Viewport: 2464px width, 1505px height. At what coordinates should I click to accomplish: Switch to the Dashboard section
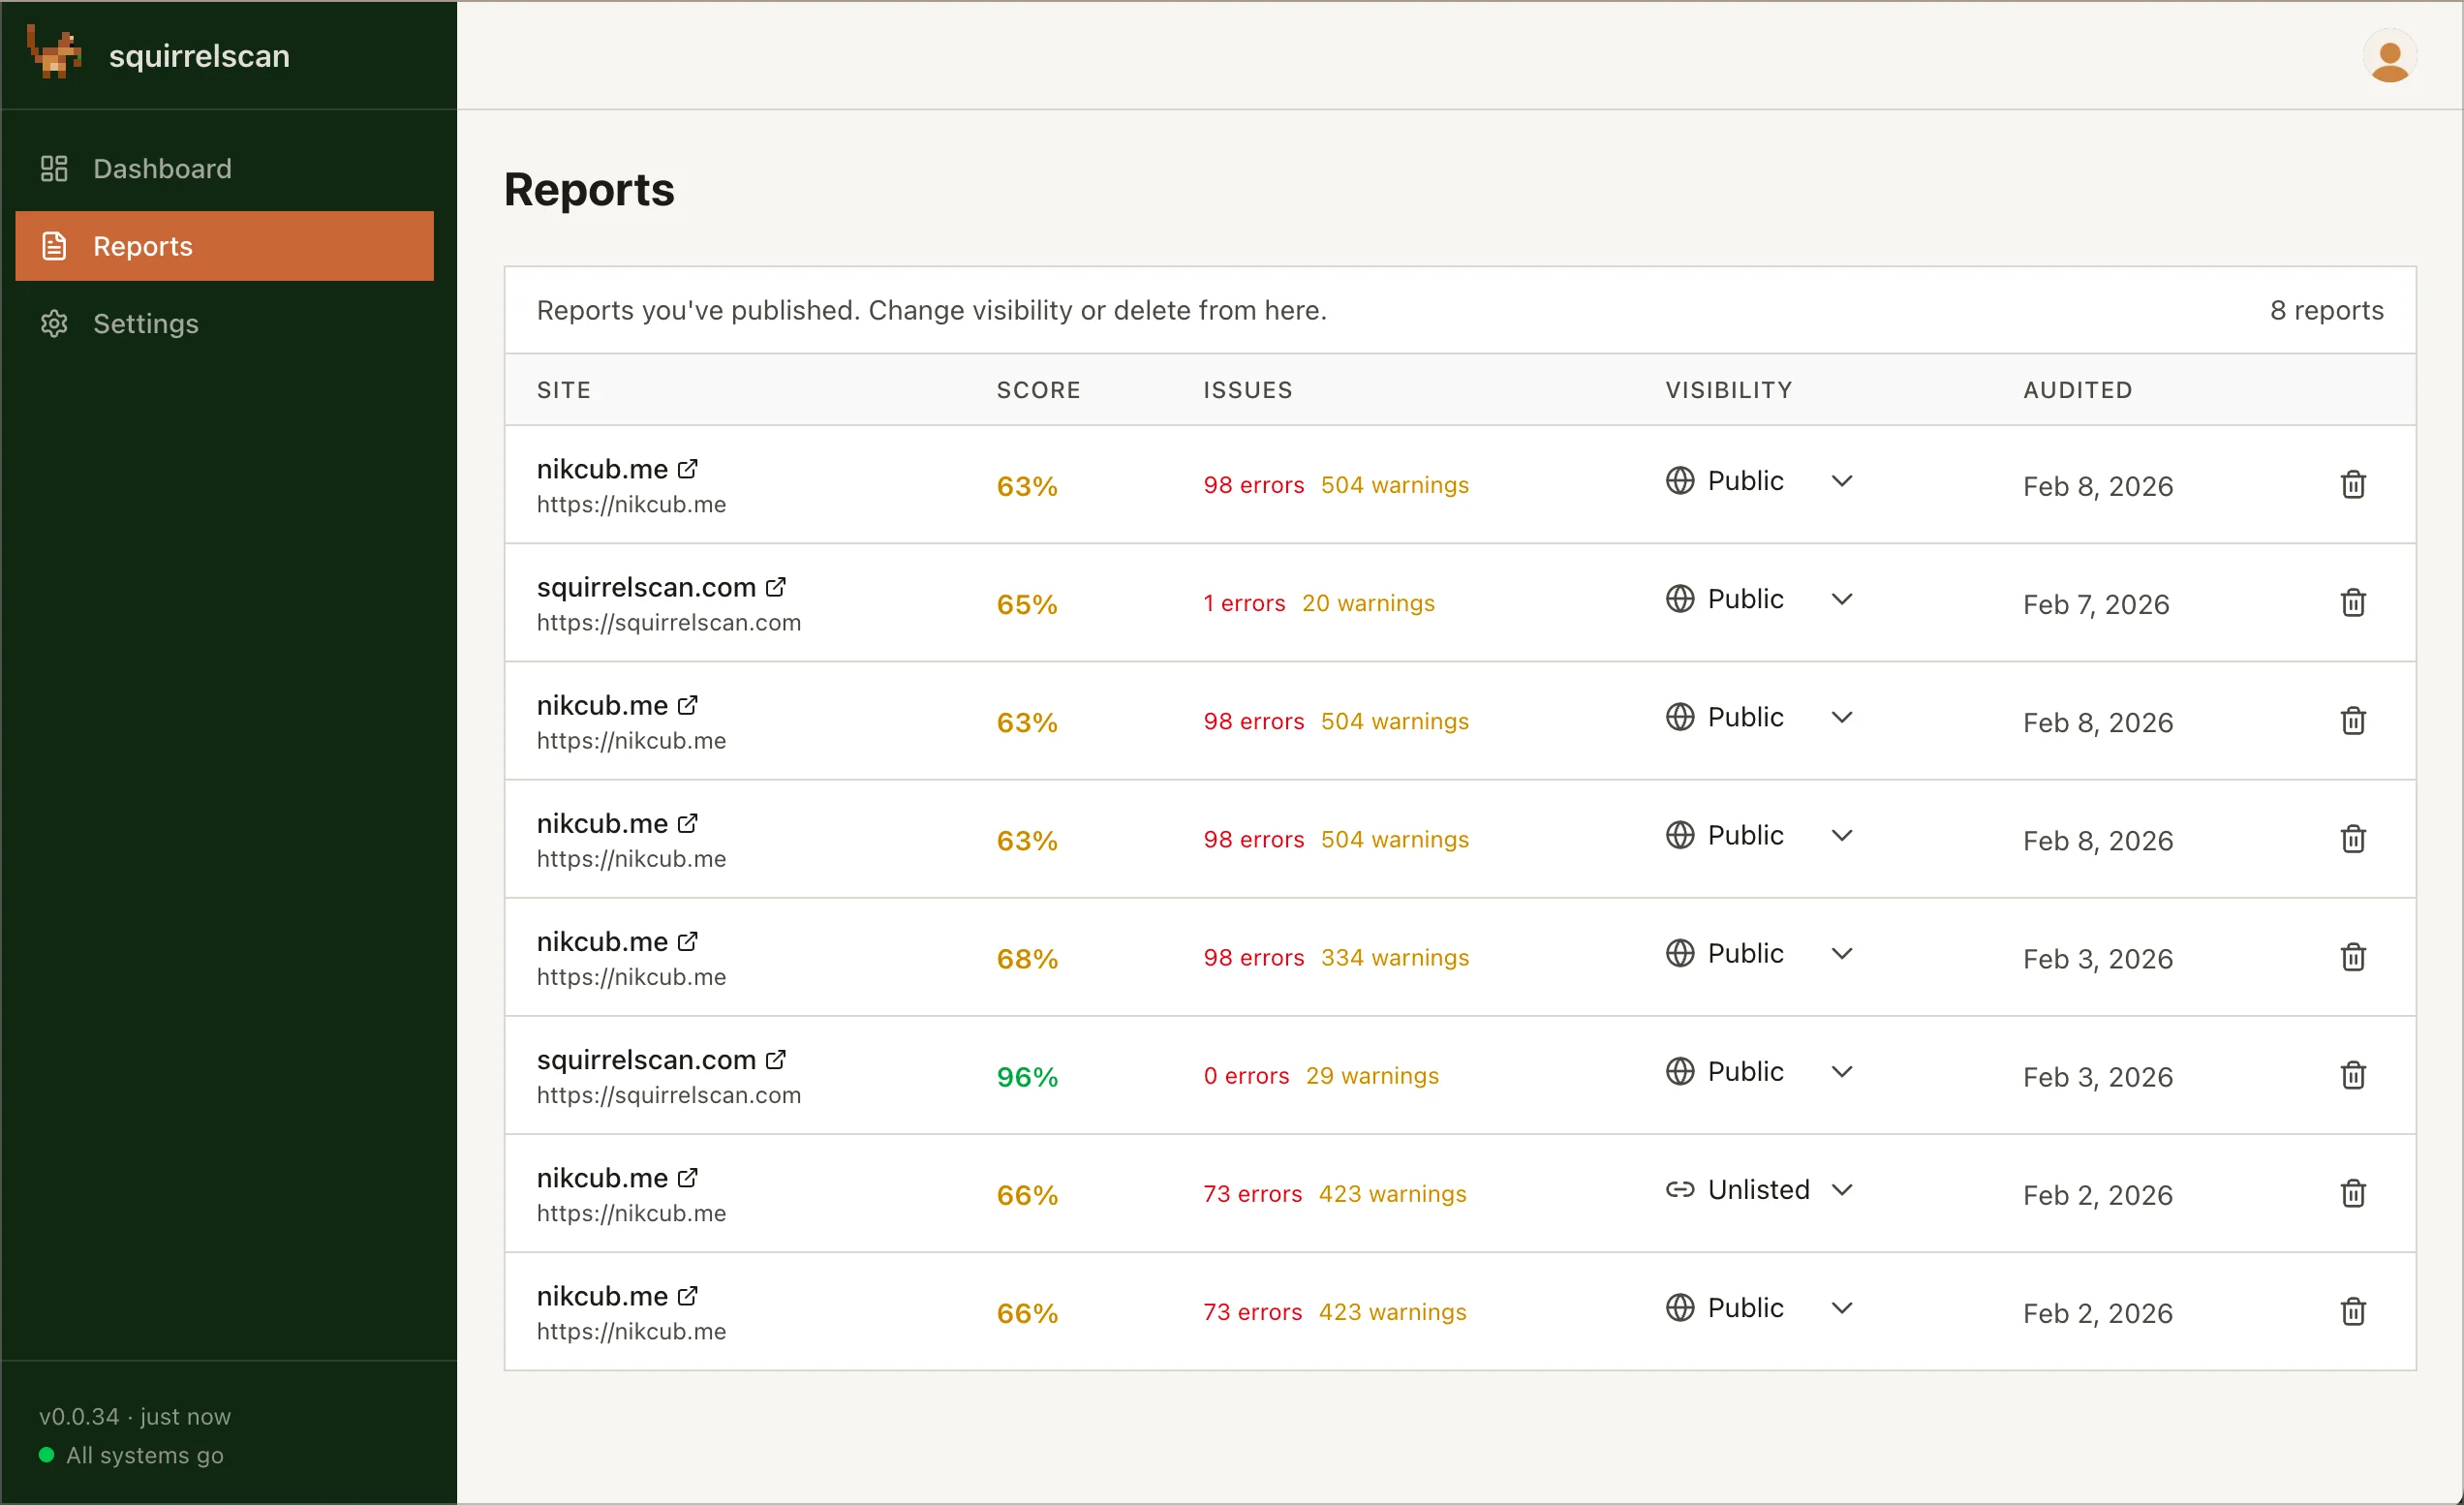[x=162, y=168]
